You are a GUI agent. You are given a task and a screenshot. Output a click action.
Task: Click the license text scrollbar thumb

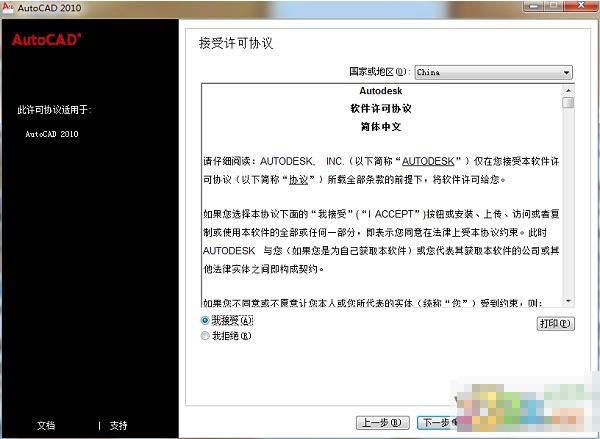click(567, 102)
